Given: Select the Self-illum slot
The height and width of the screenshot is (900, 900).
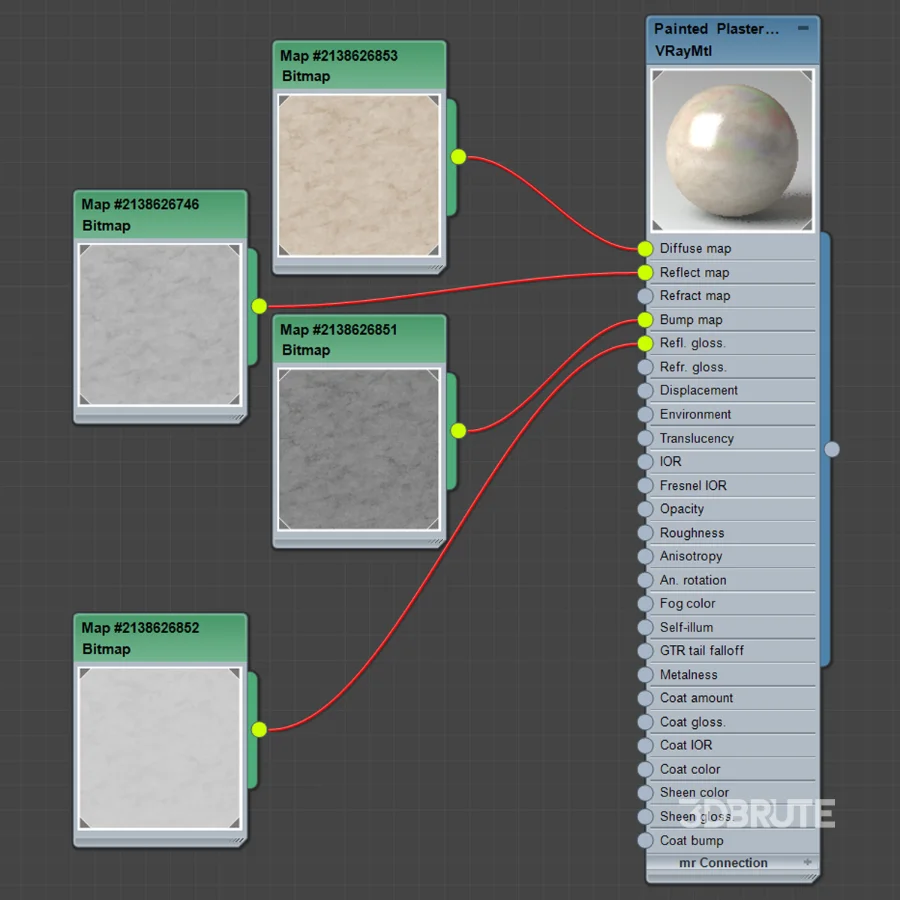Looking at the screenshot, I should (686, 627).
